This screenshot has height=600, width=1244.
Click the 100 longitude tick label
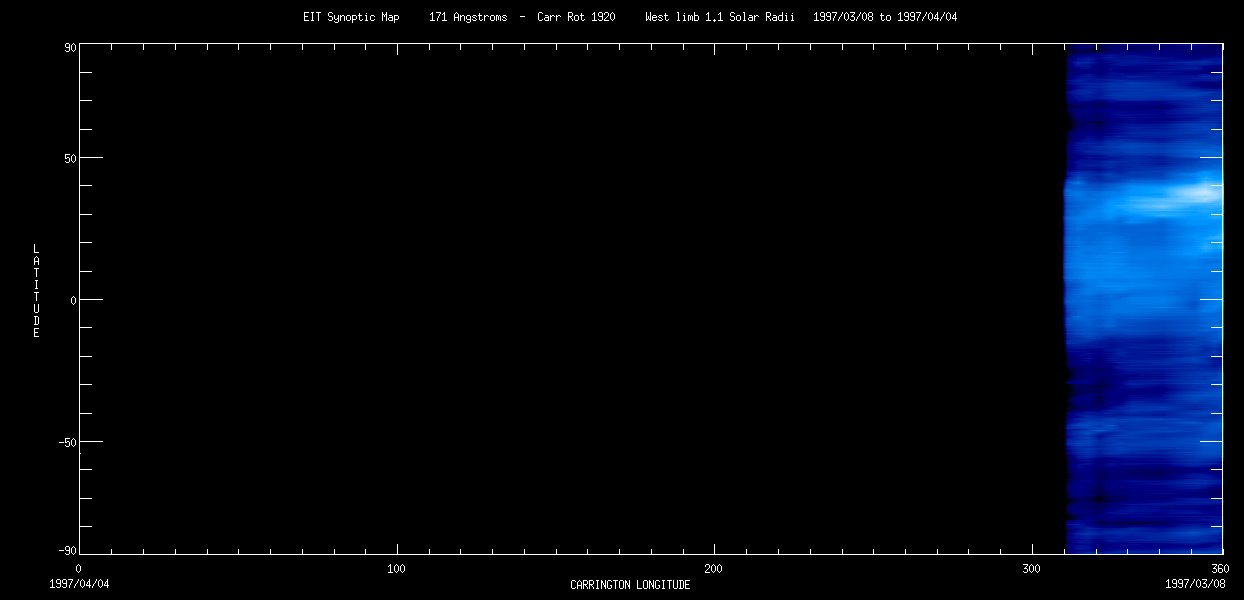396,568
